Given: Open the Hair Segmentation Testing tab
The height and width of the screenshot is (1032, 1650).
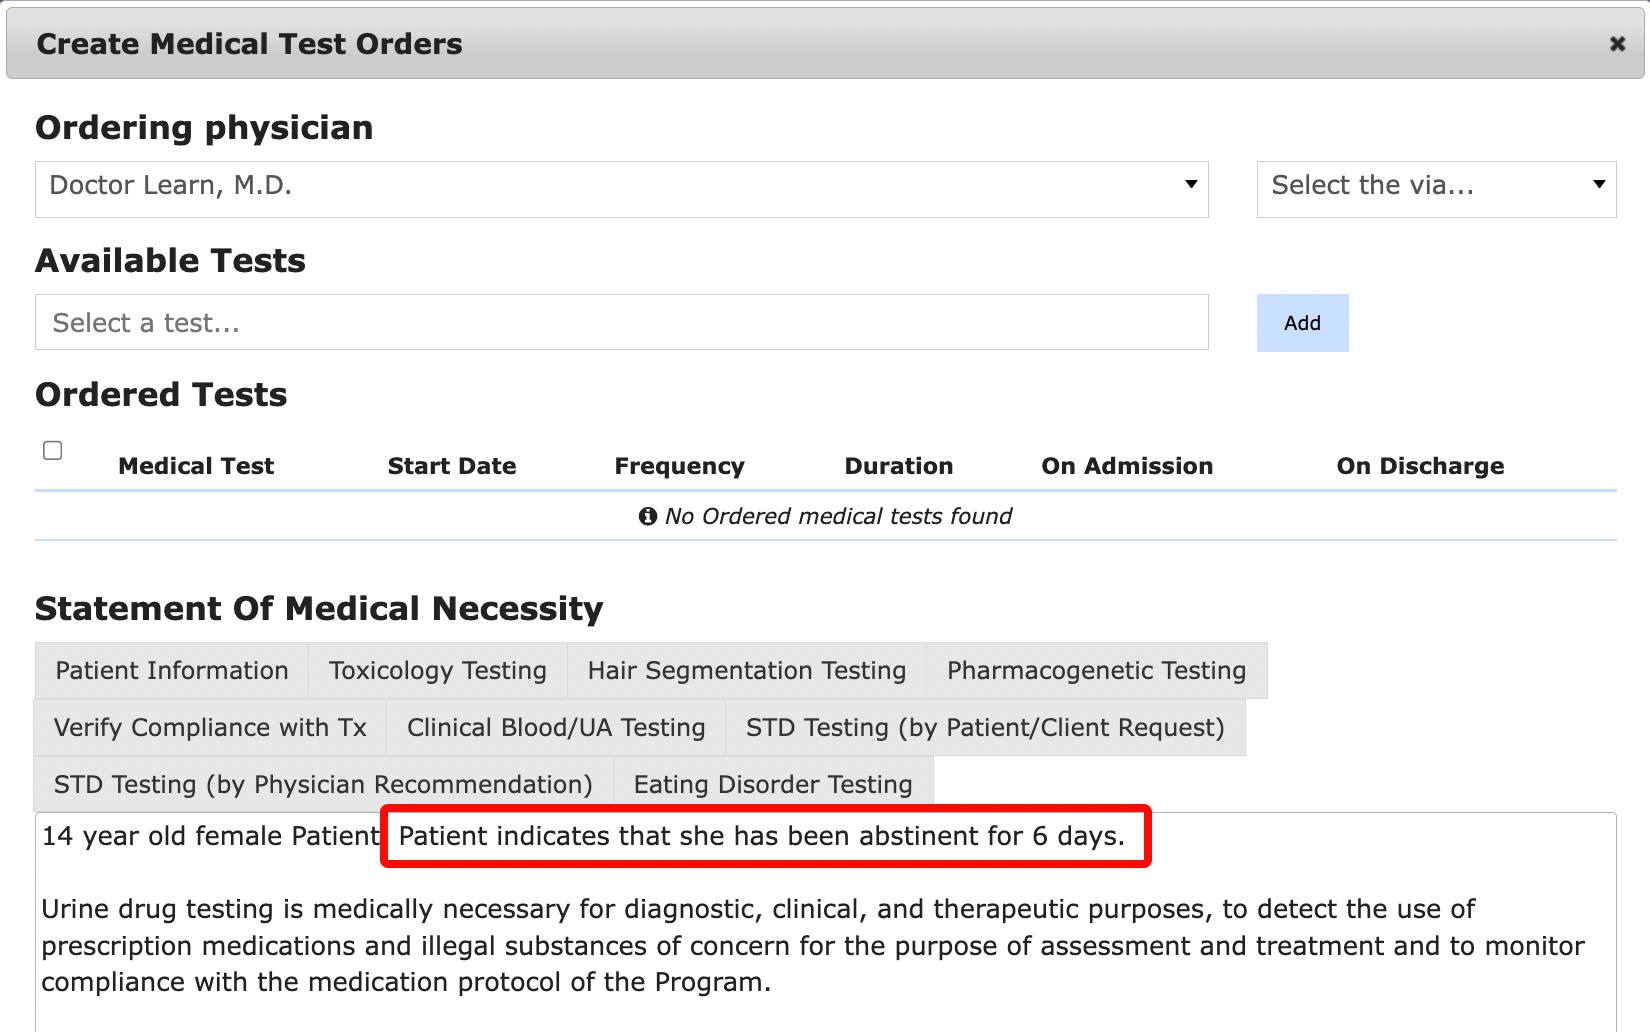Looking at the screenshot, I should pyautogui.click(x=747, y=670).
